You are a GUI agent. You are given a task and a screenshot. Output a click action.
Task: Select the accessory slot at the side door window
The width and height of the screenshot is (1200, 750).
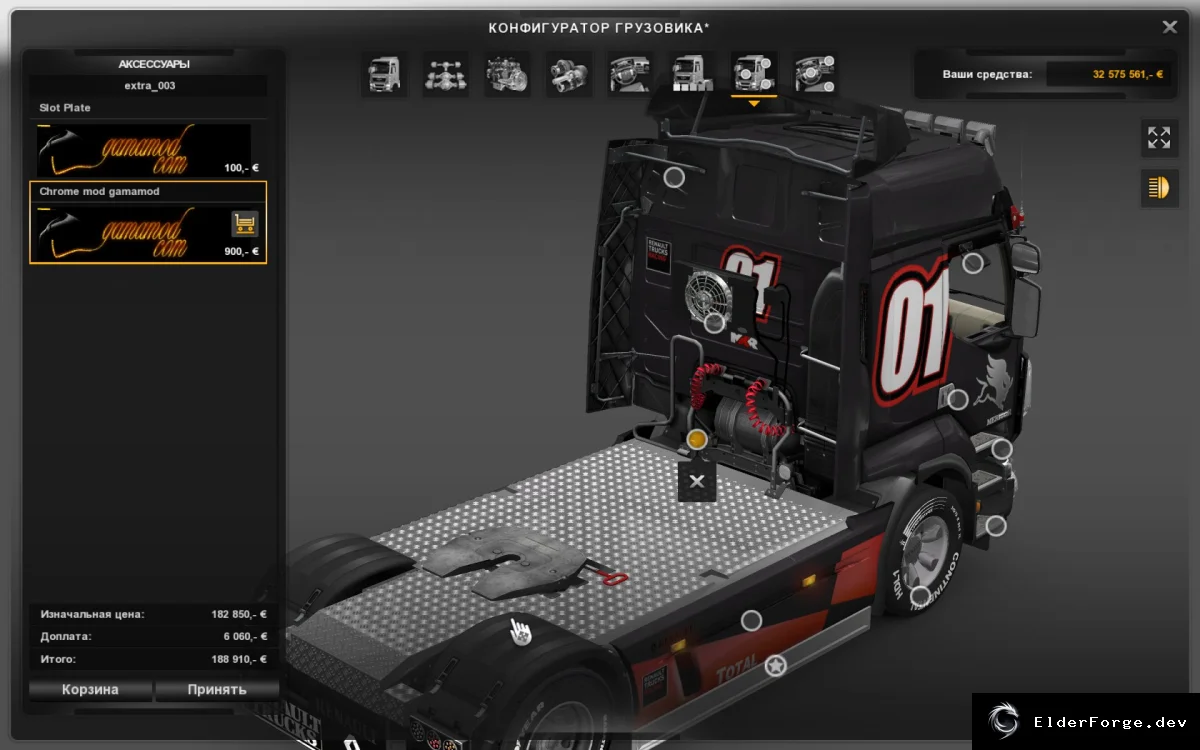pyautogui.click(x=973, y=263)
